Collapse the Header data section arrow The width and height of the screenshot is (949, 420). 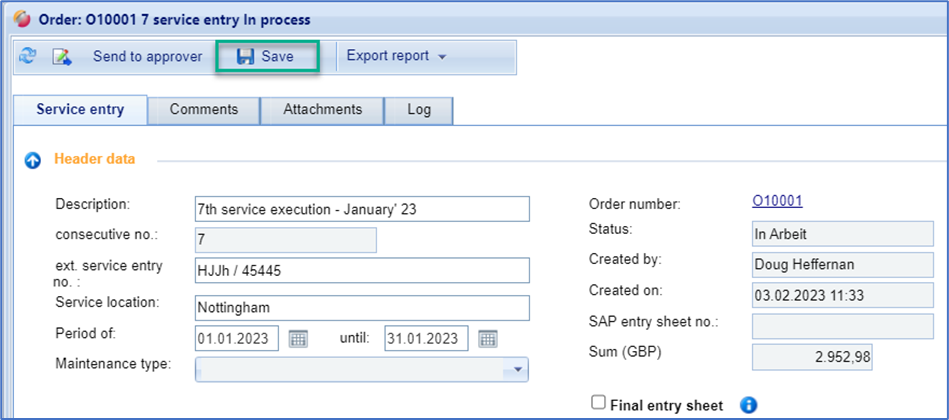coord(33,159)
